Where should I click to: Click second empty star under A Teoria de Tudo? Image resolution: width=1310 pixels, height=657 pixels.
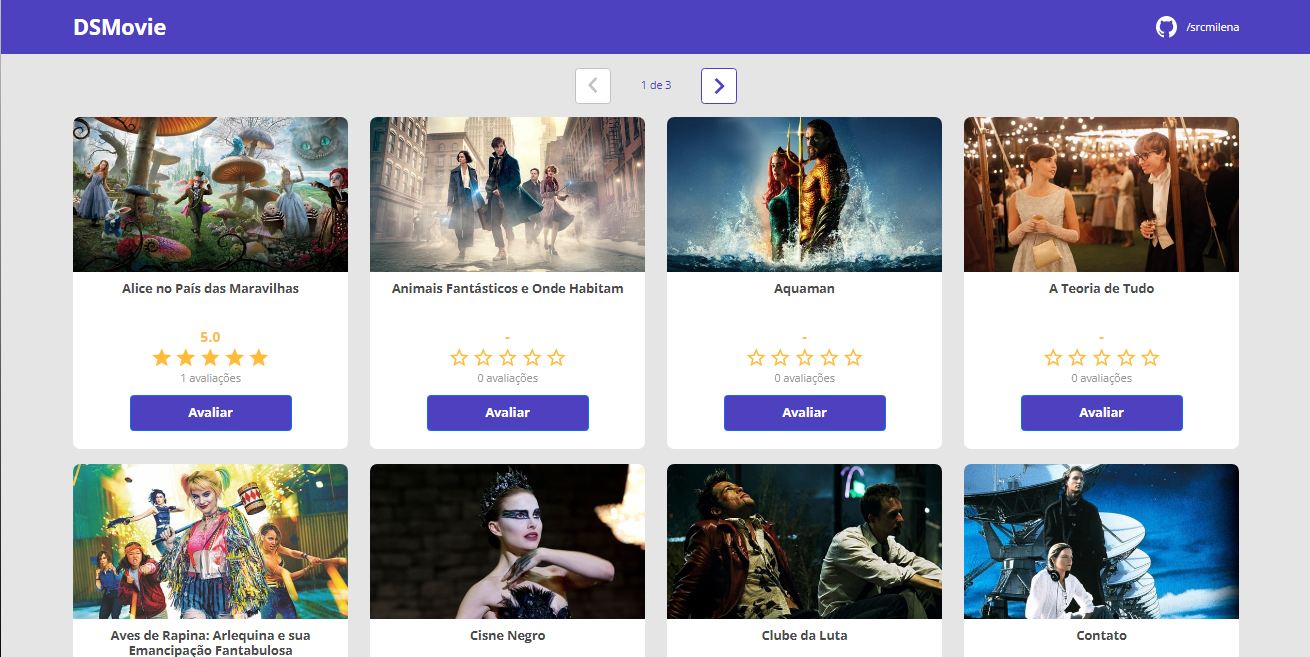point(1077,358)
